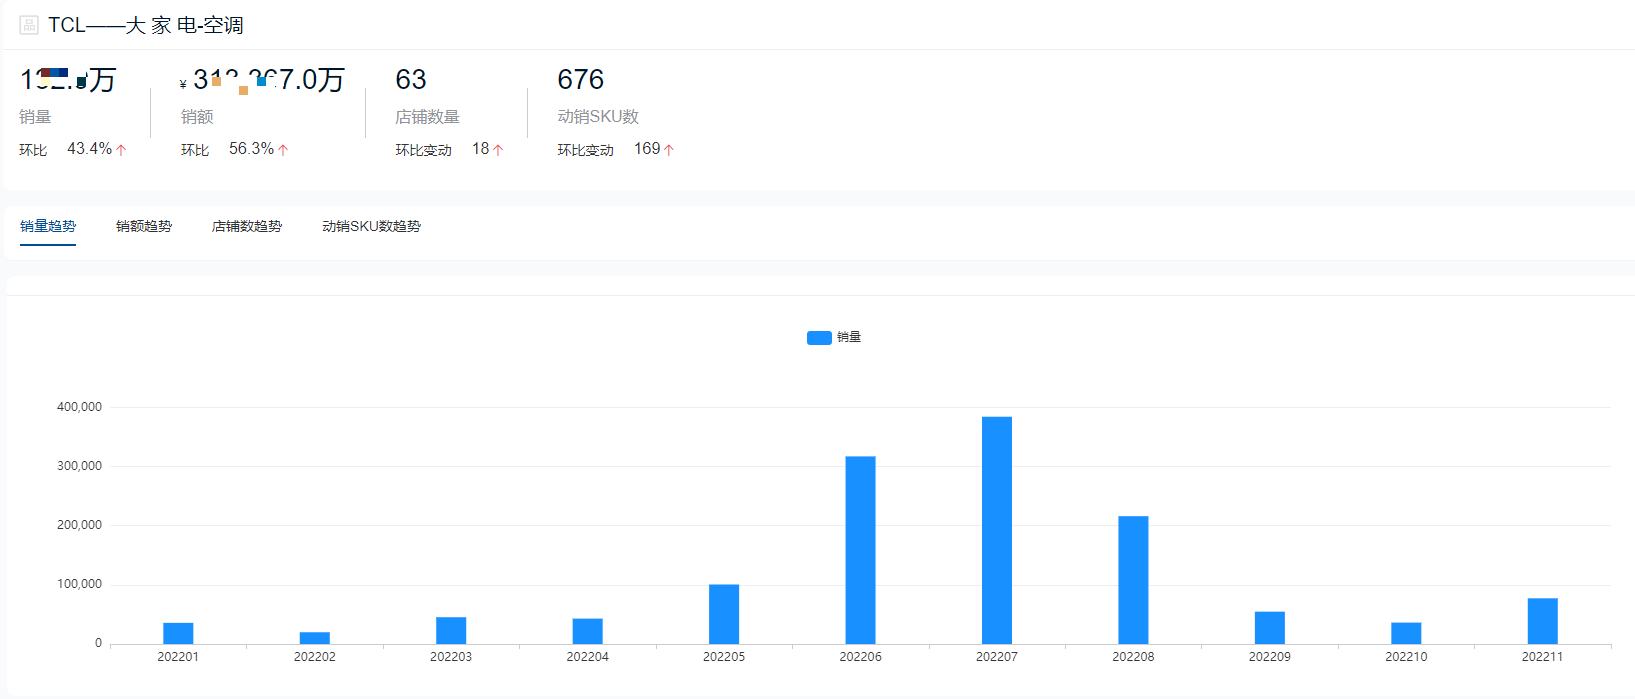Select the 店铺数趋势 tab
Screen dimensions: 1635x699
point(247,227)
